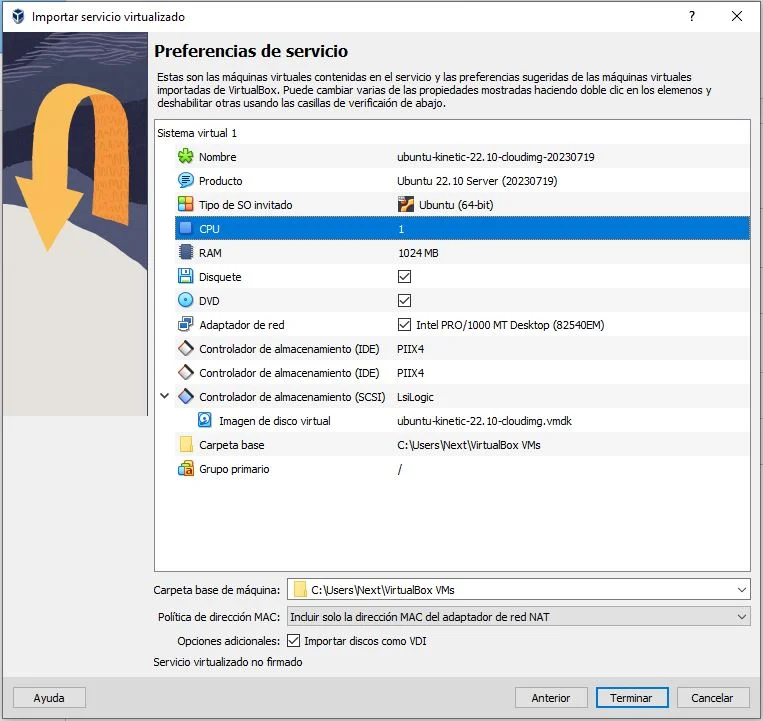
Task: Toggle the Intel PRO/1000 network adapter checkbox
Action: (x=404, y=324)
